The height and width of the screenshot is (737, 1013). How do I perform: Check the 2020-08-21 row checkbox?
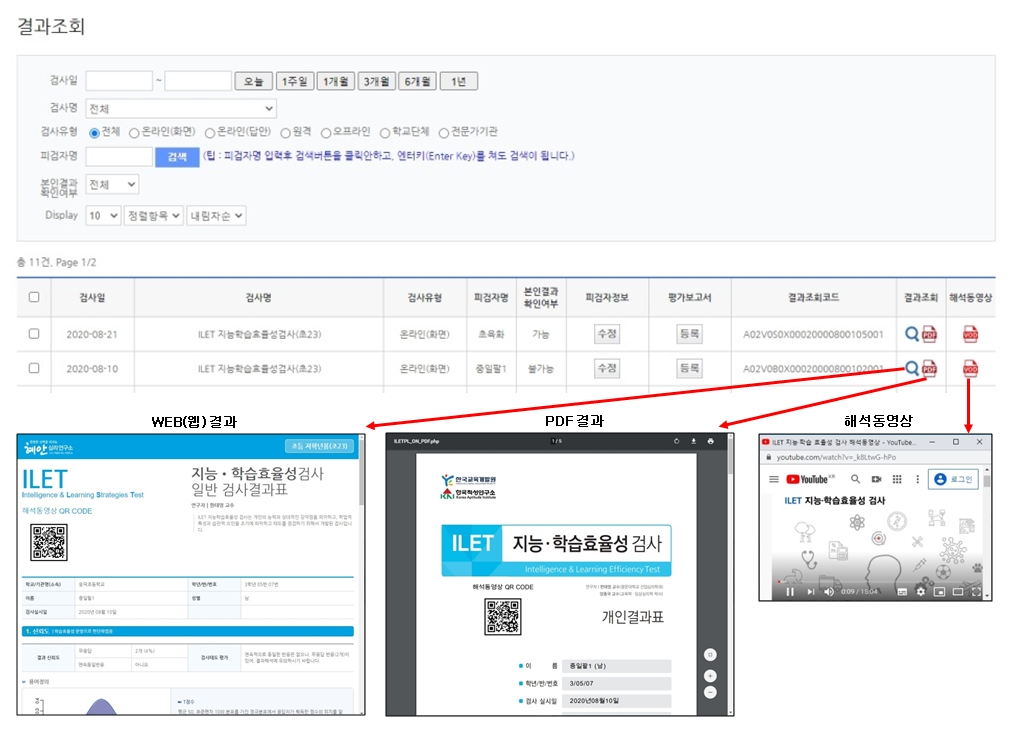pos(34,334)
